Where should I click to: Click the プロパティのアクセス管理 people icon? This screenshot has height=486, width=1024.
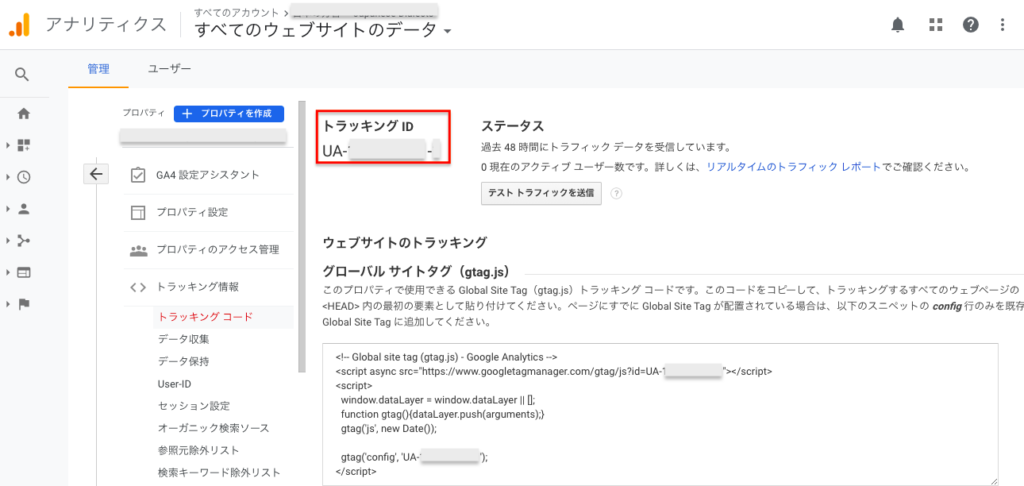pos(138,250)
